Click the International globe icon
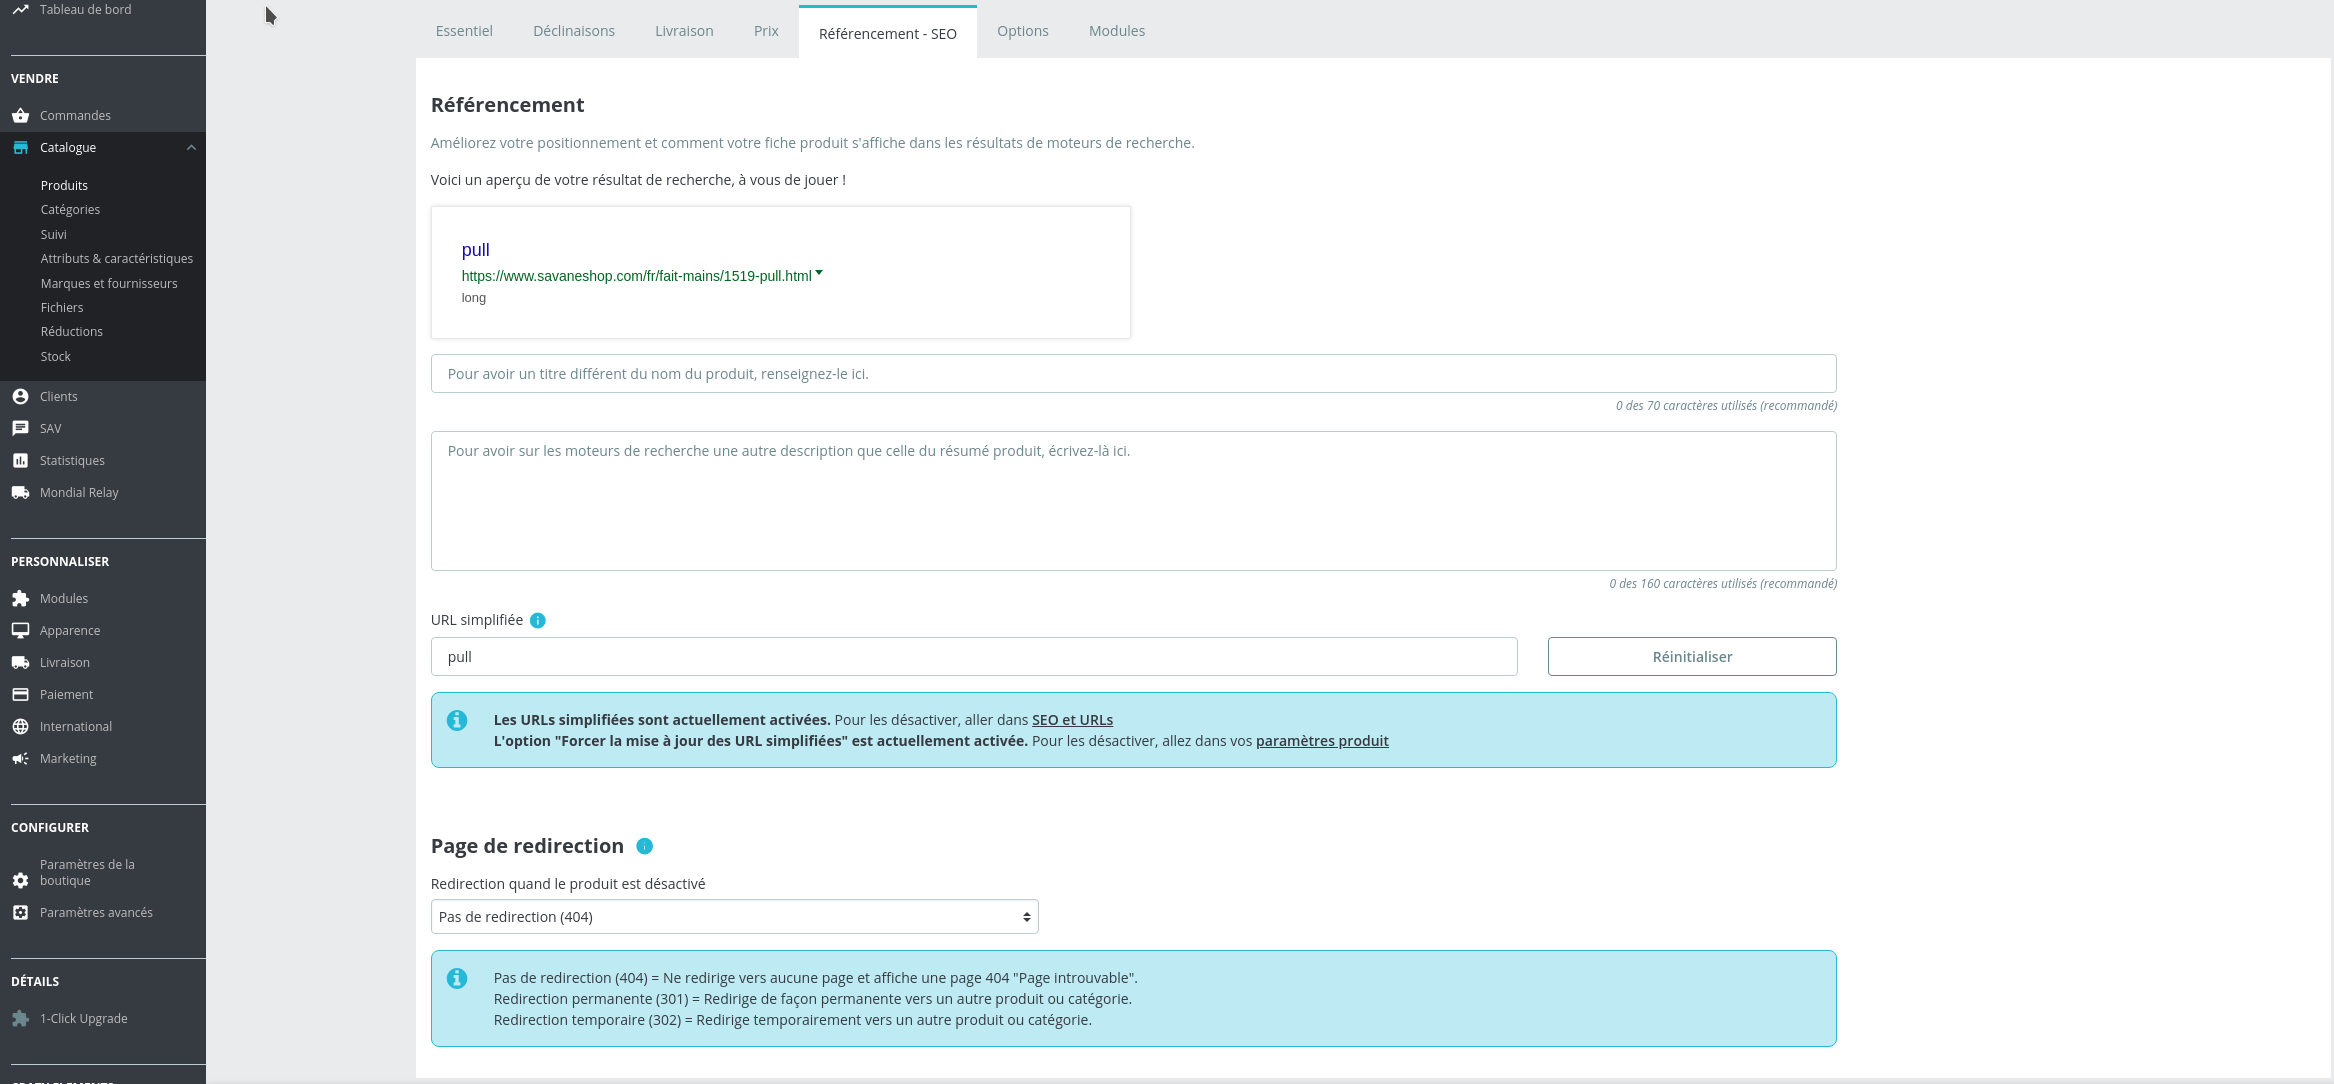 tap(20, 727)
